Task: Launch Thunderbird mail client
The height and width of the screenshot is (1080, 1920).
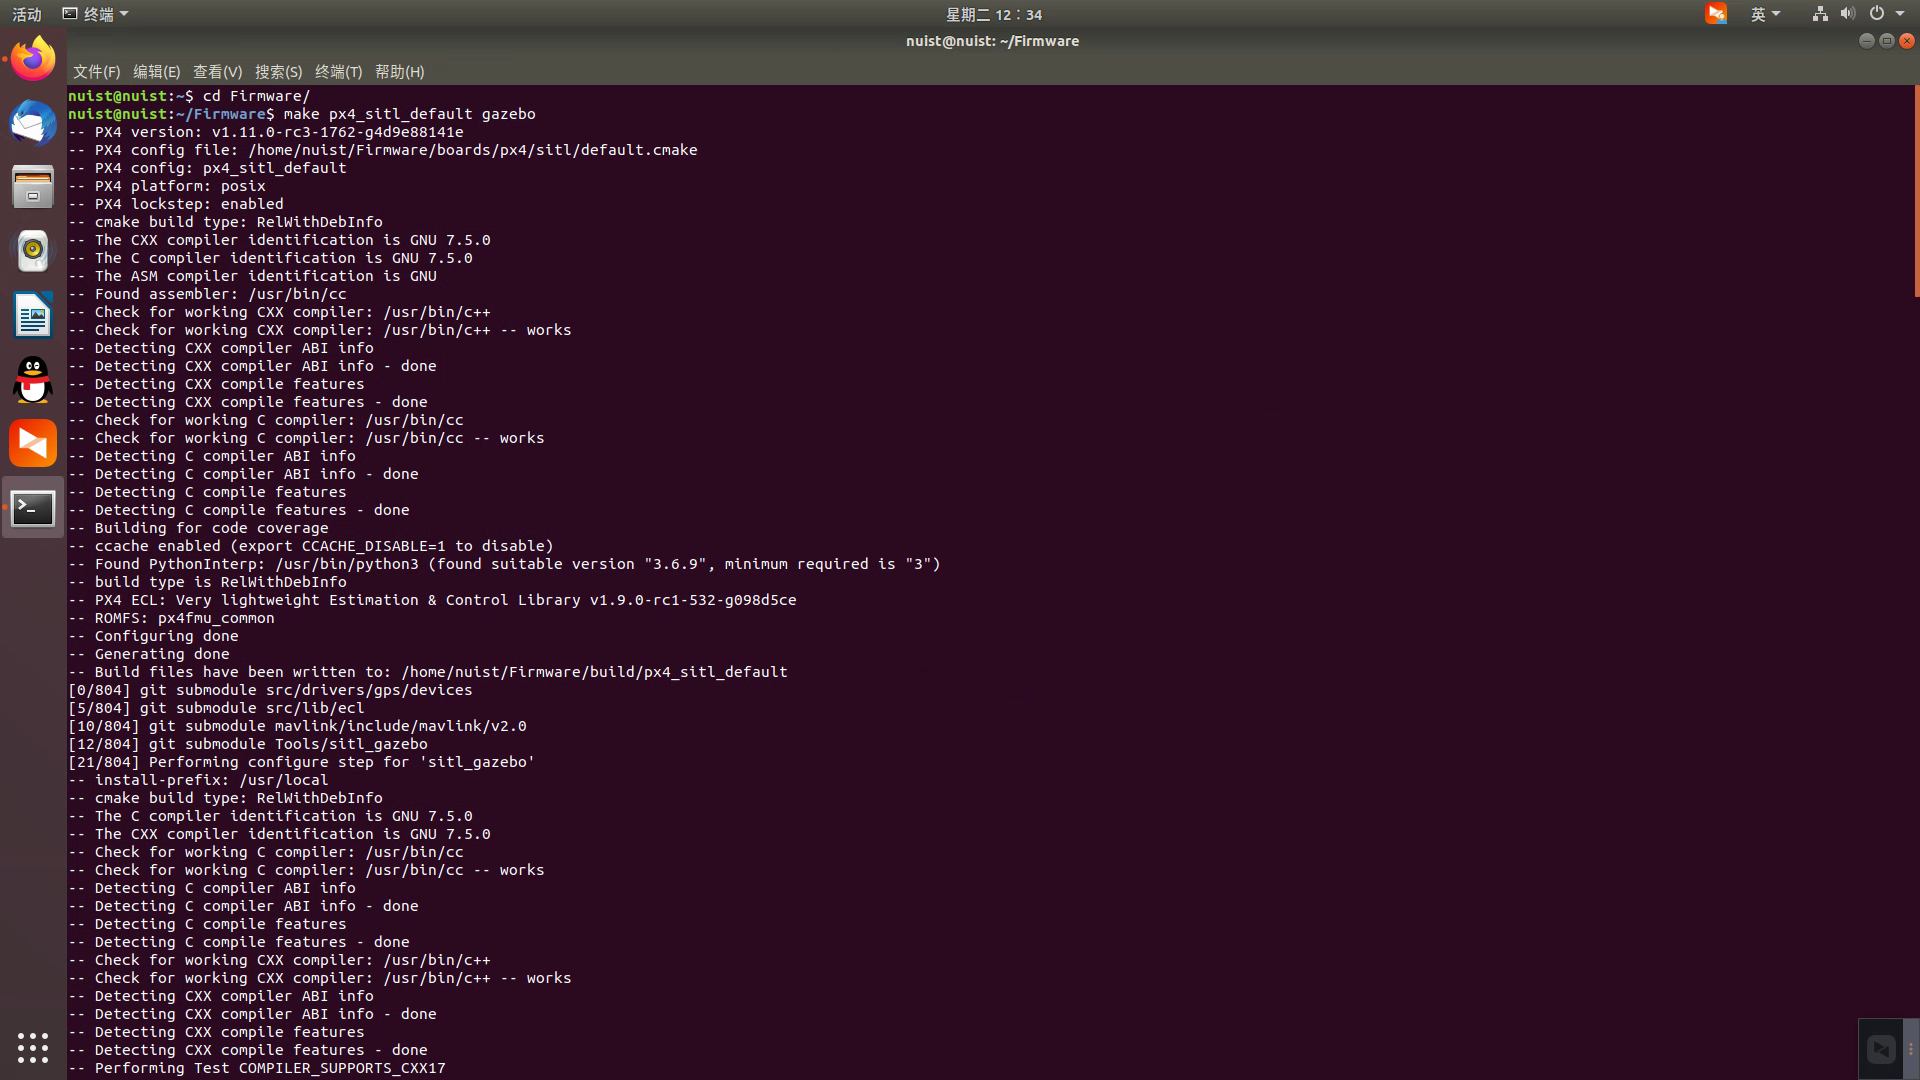Action: [32, 123]
